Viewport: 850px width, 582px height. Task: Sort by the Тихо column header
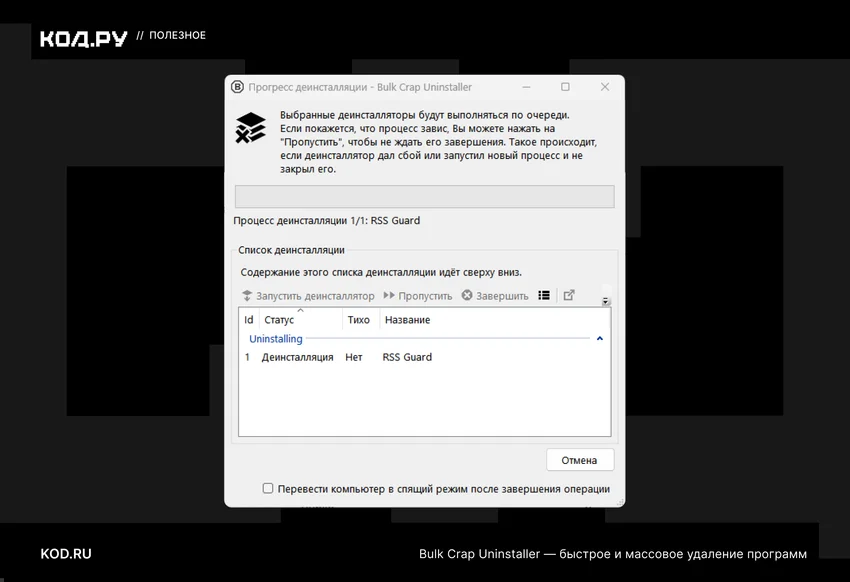pos(361,320)
